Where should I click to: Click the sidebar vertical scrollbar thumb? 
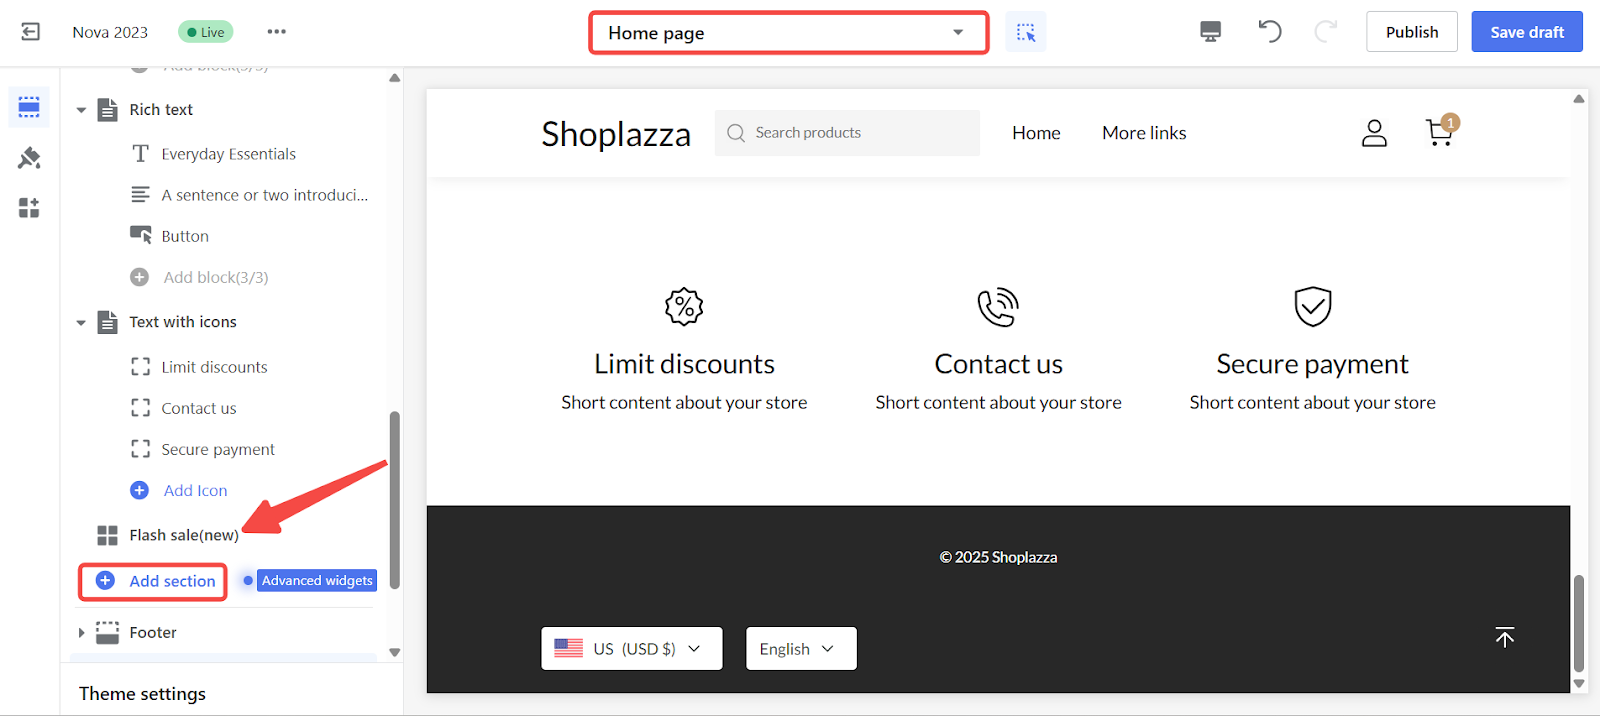pos(394,500)
